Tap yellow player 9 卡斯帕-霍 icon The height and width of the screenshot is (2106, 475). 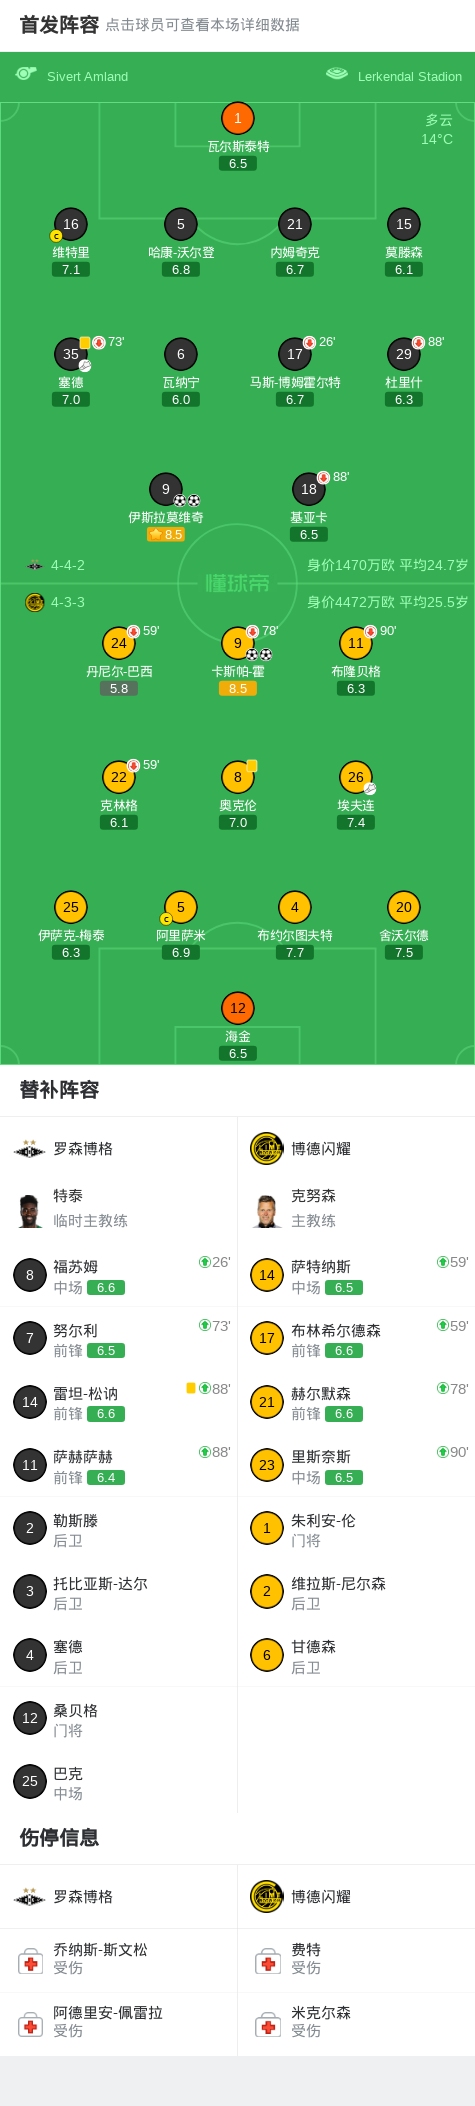[x=237, y=643]
